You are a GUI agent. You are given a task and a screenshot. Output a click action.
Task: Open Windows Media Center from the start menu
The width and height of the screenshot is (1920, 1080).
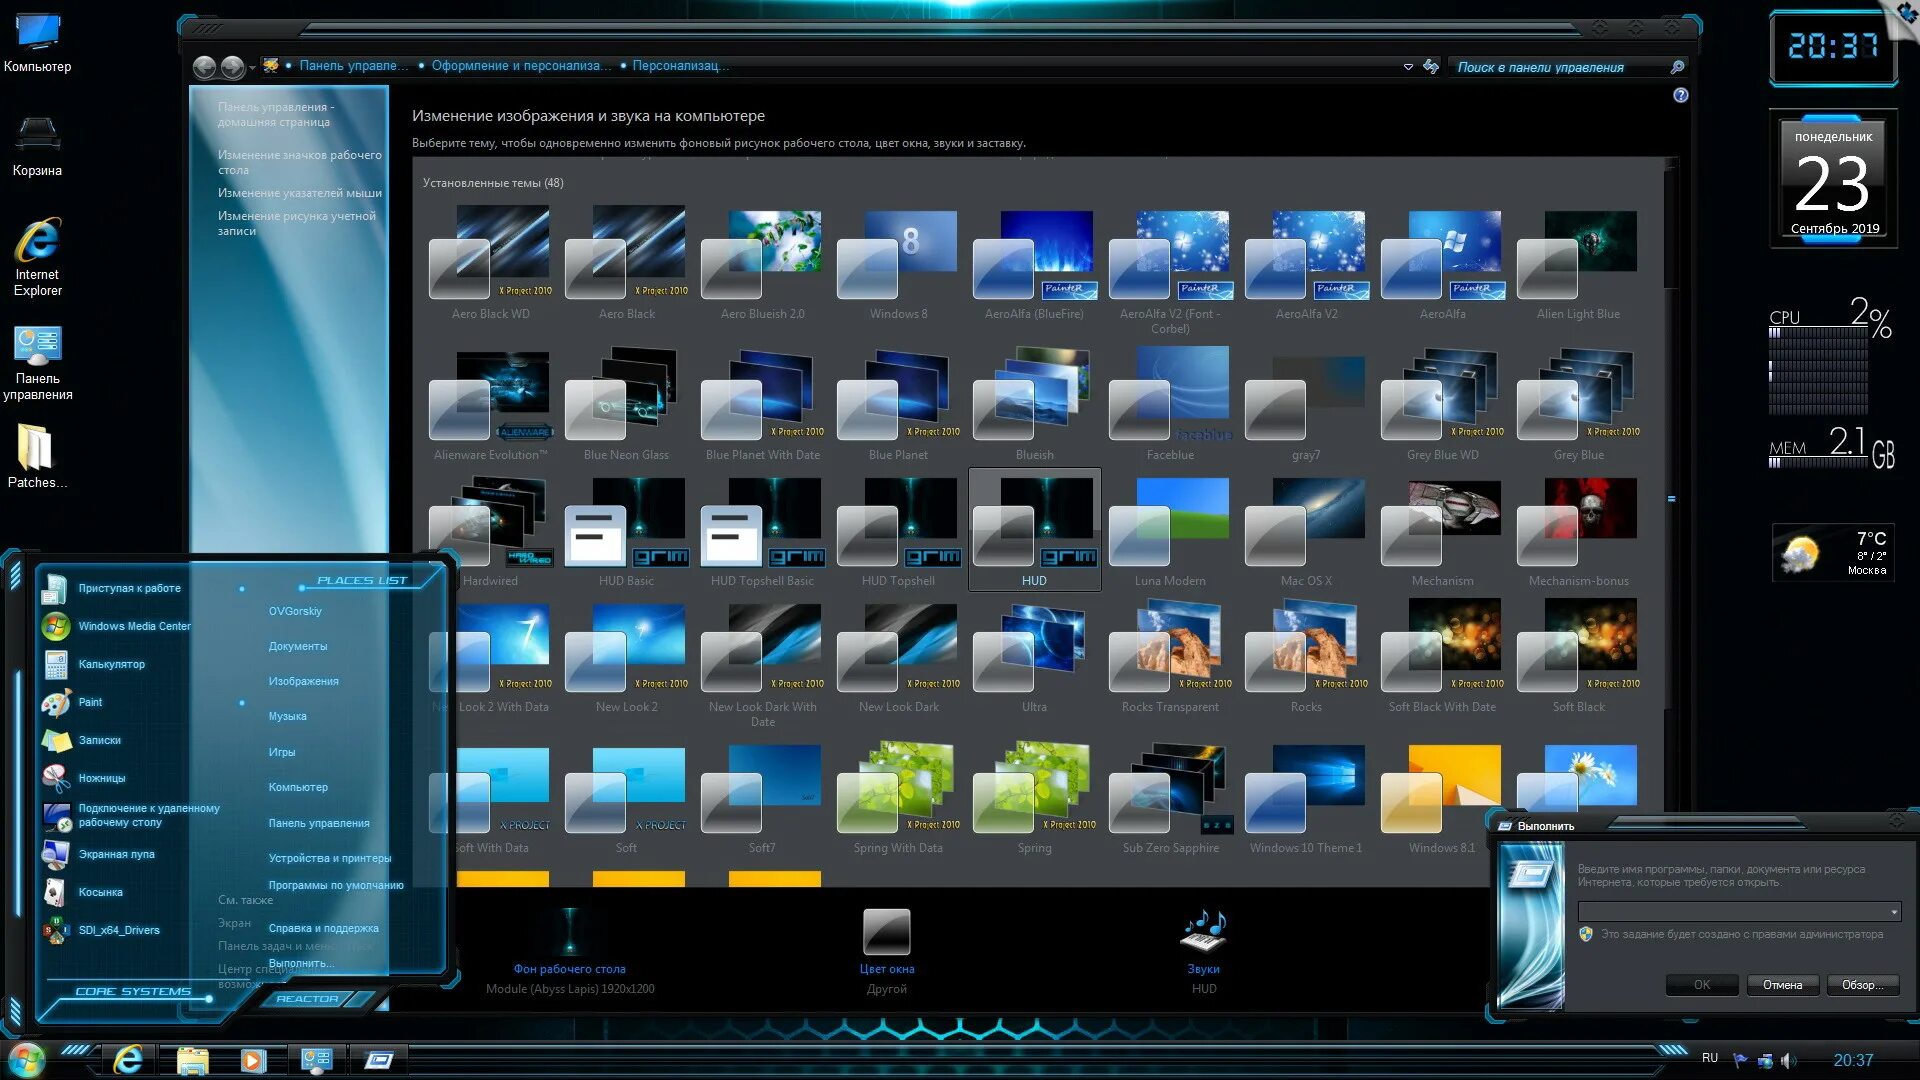133,626
